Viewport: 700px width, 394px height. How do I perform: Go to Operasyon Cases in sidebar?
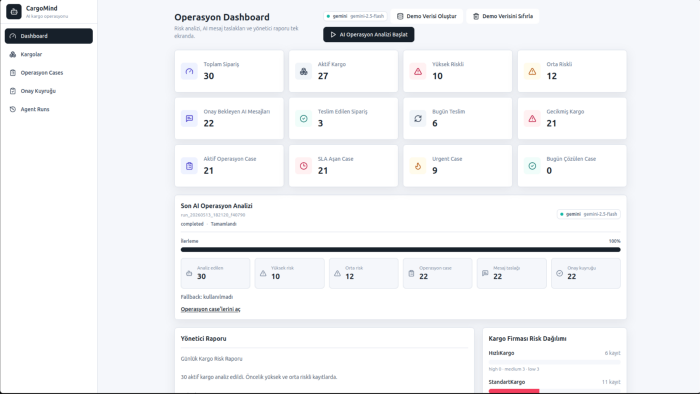(49, 73)
